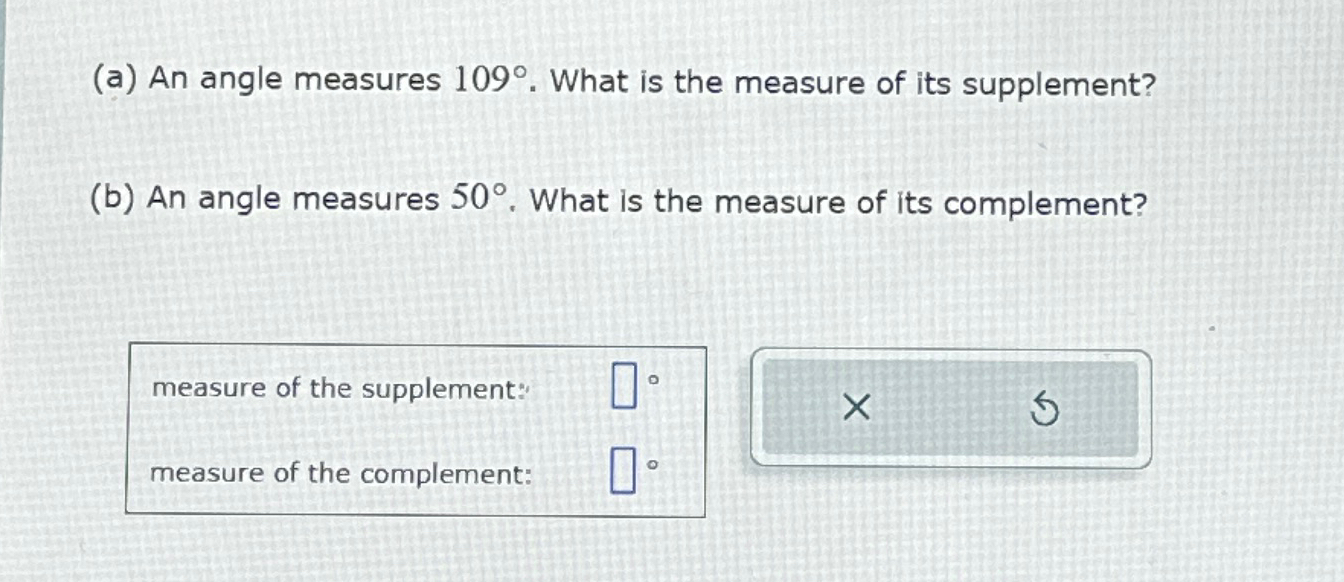Click the label 'measure of the supplement:'
The width and height of the screenshot is (1344, 582).
[x=340, y=389]
